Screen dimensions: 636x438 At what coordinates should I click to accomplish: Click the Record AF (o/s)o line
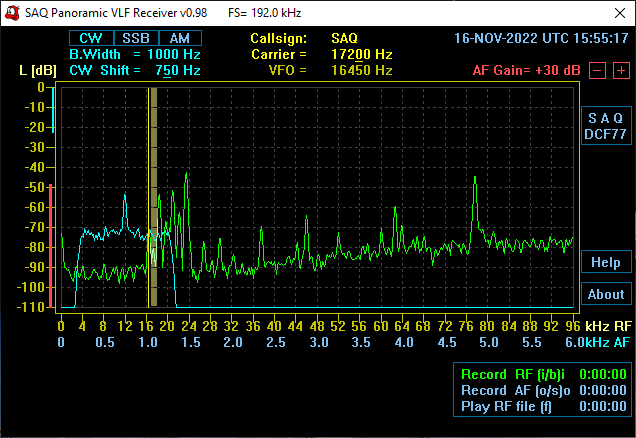pyautogui.click(x=544, y=391)
